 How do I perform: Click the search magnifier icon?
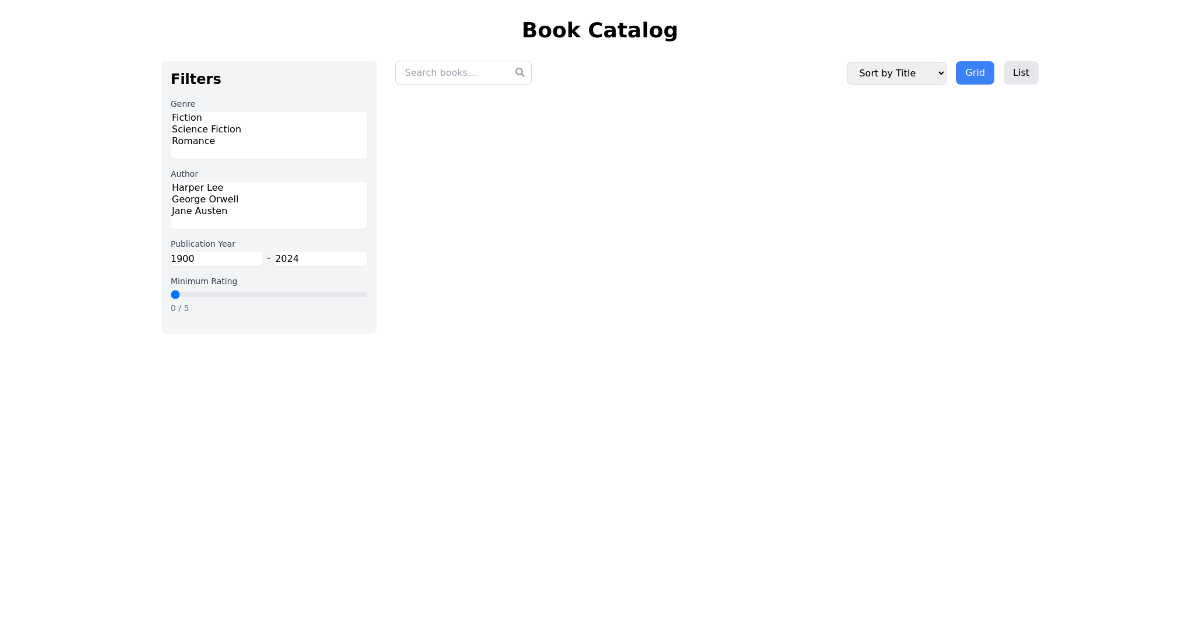519,72
